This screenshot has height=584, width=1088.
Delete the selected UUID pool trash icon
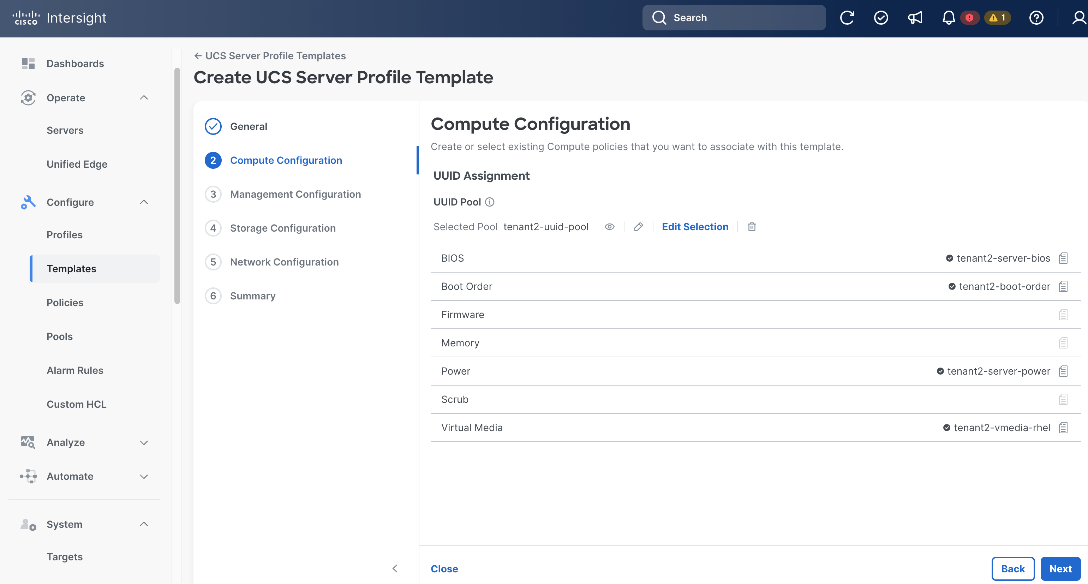click(x=751, y=227)
